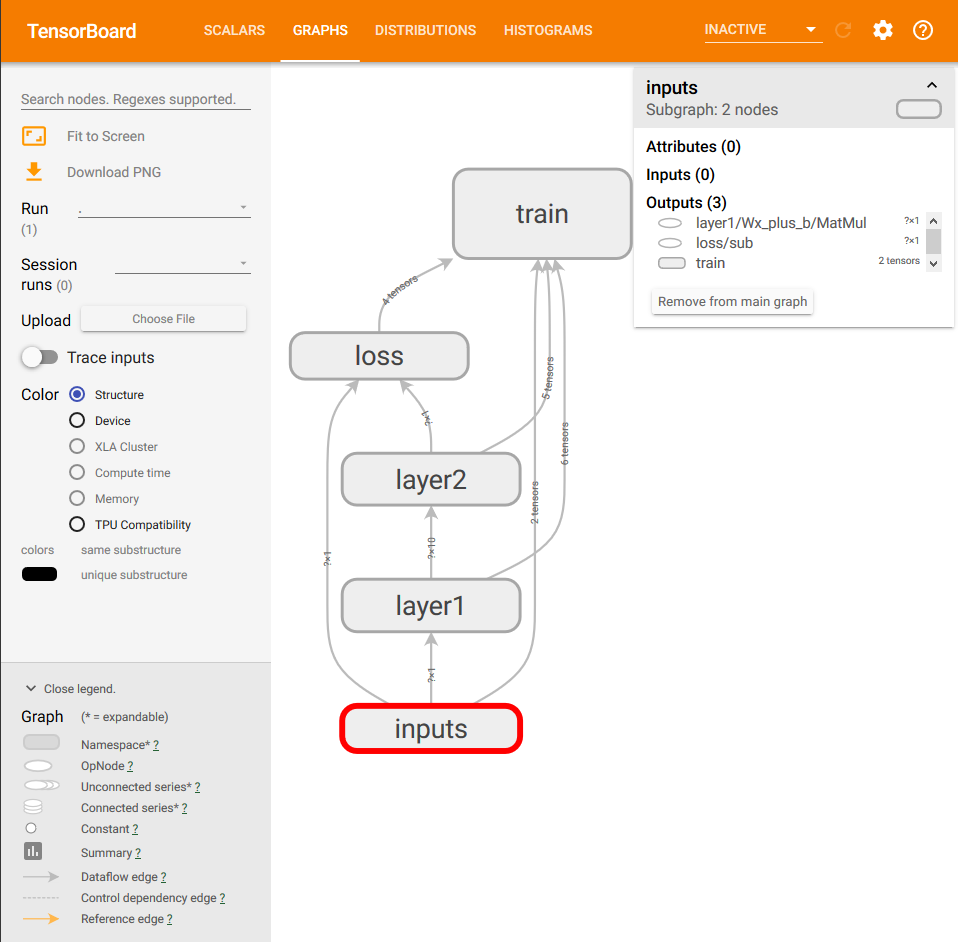Select the loss node in graph

pos(379,356)
